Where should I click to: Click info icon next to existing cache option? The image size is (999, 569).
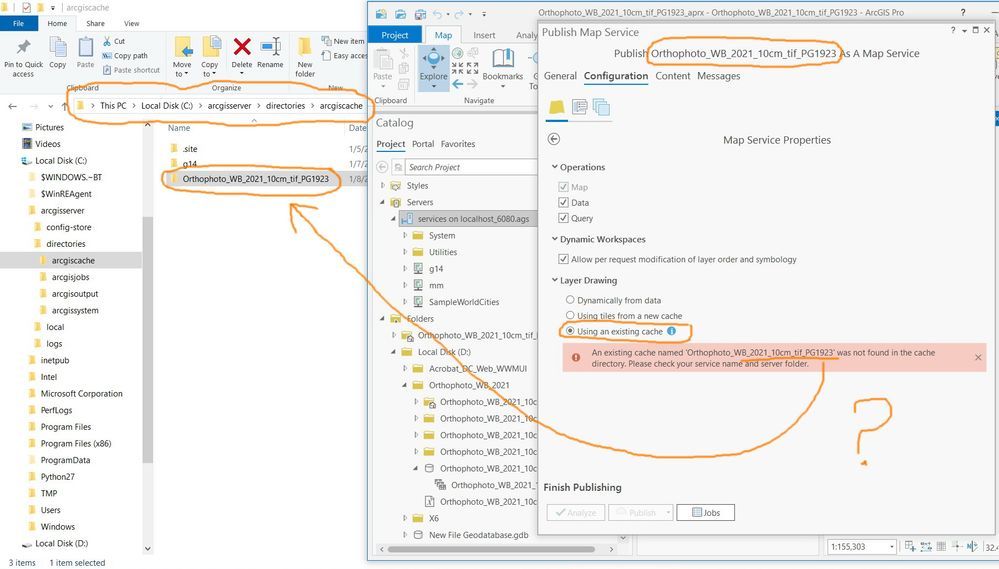point(671,331)
